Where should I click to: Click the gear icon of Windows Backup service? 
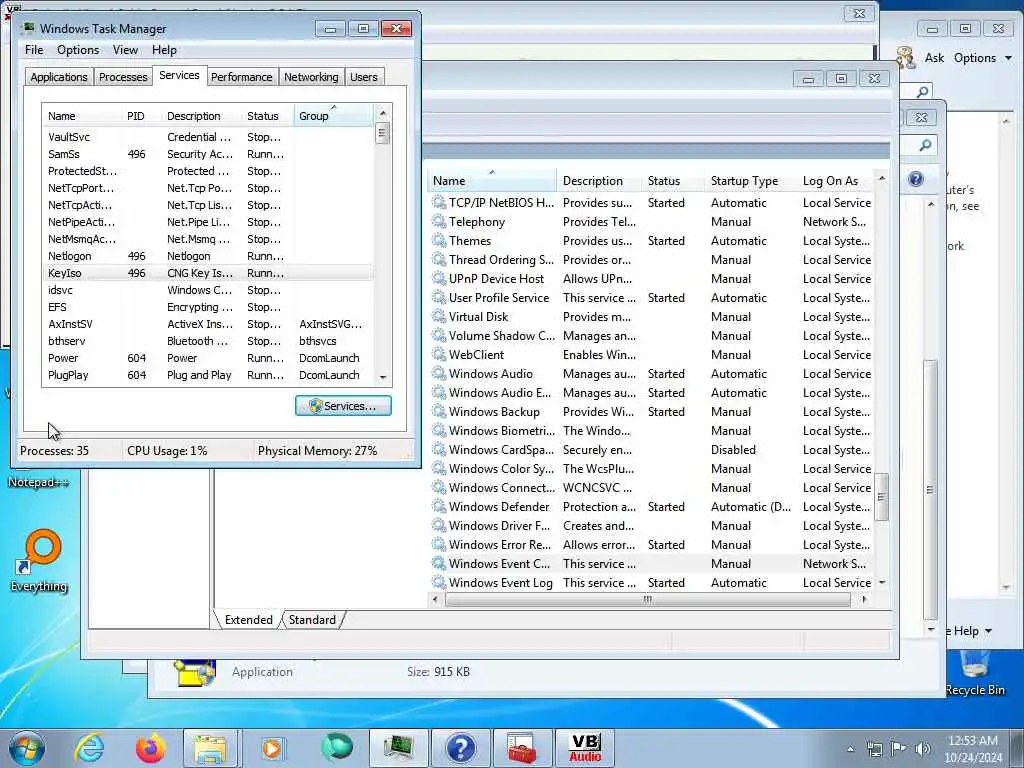tap(439, 412)
